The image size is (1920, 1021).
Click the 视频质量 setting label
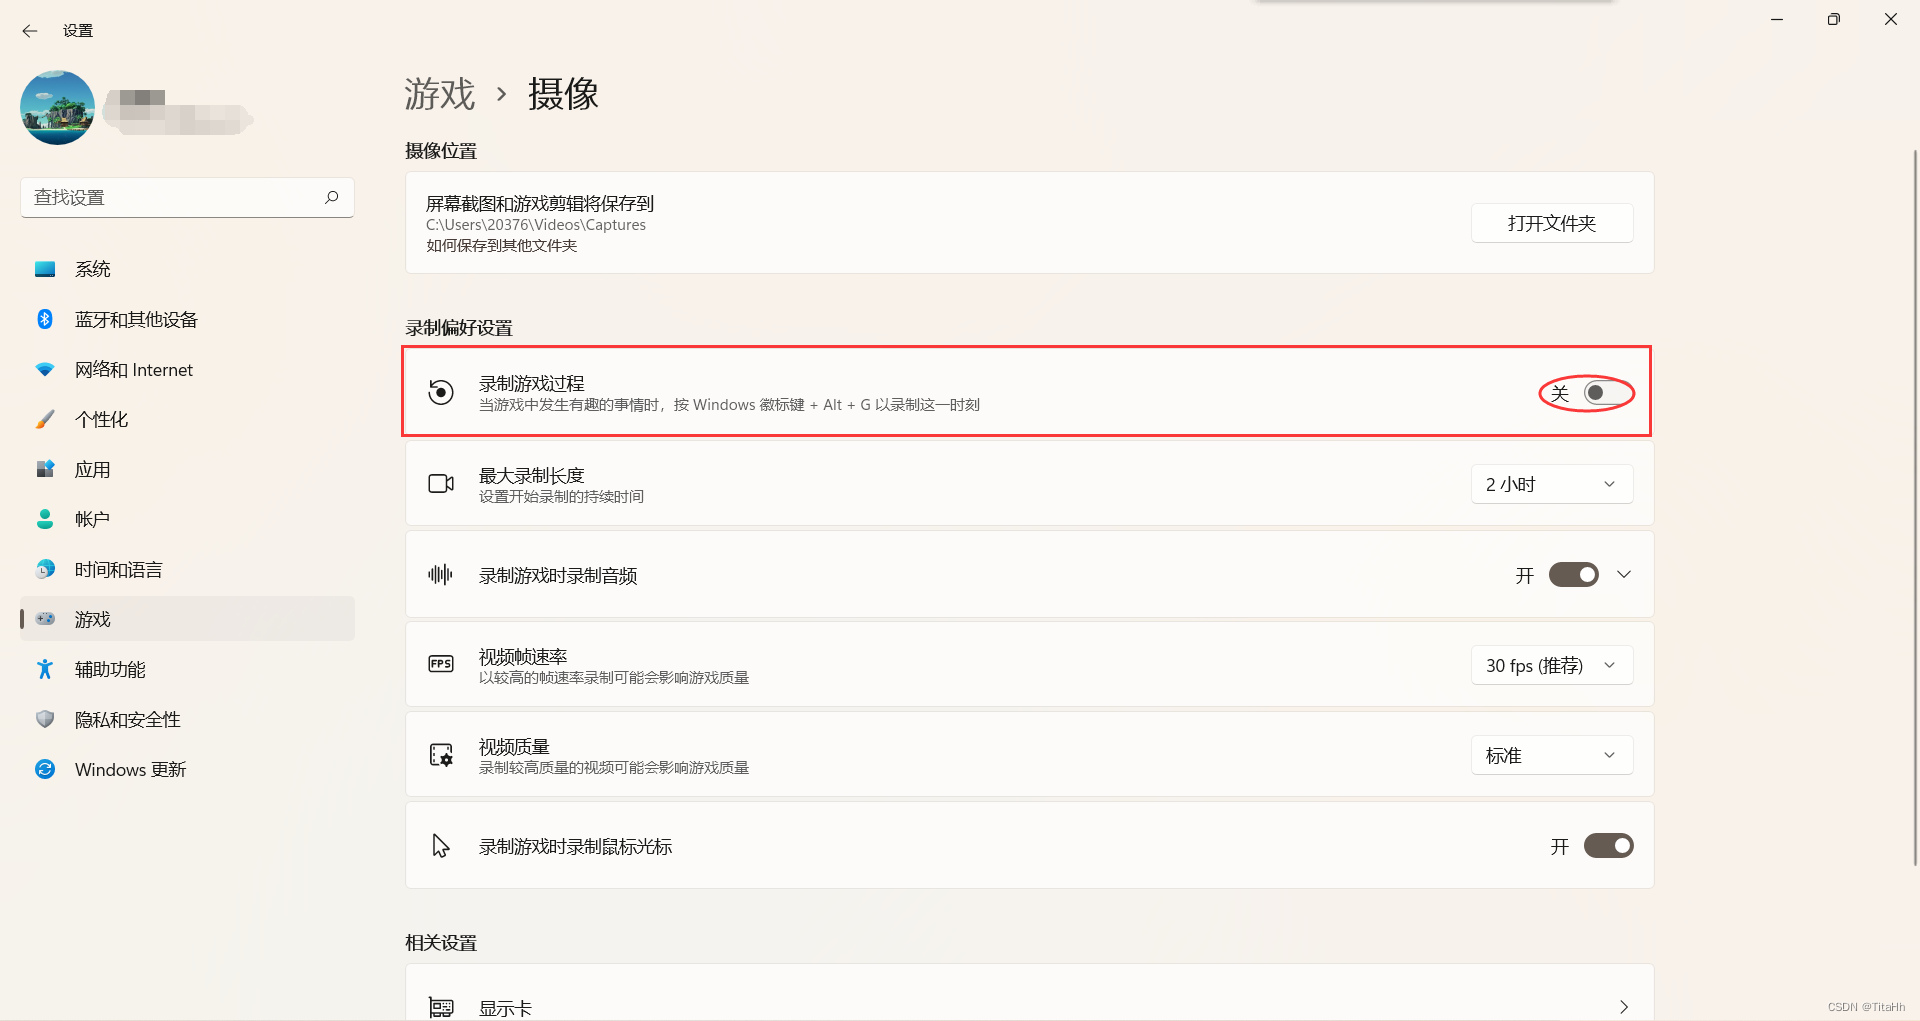514,747
